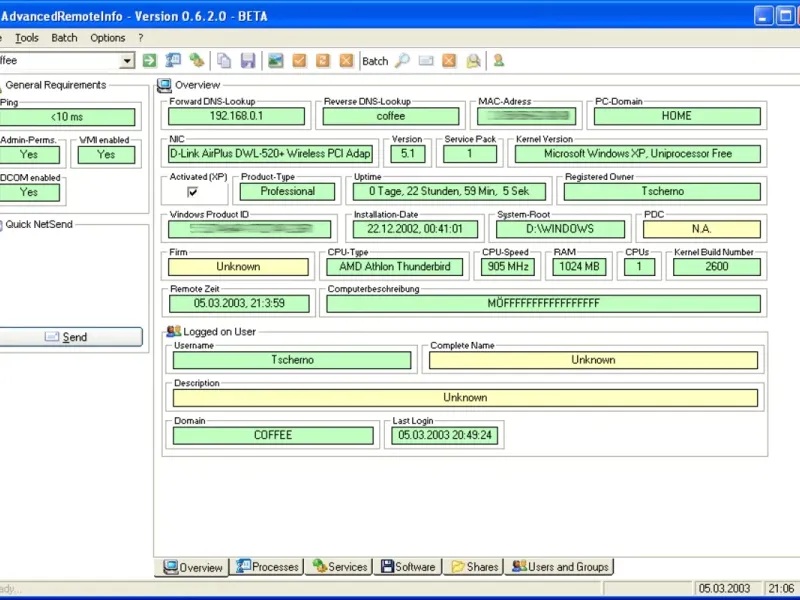Switch to the Services tab
The width and height of the screenshot is (800, 600).
[340, 567]
